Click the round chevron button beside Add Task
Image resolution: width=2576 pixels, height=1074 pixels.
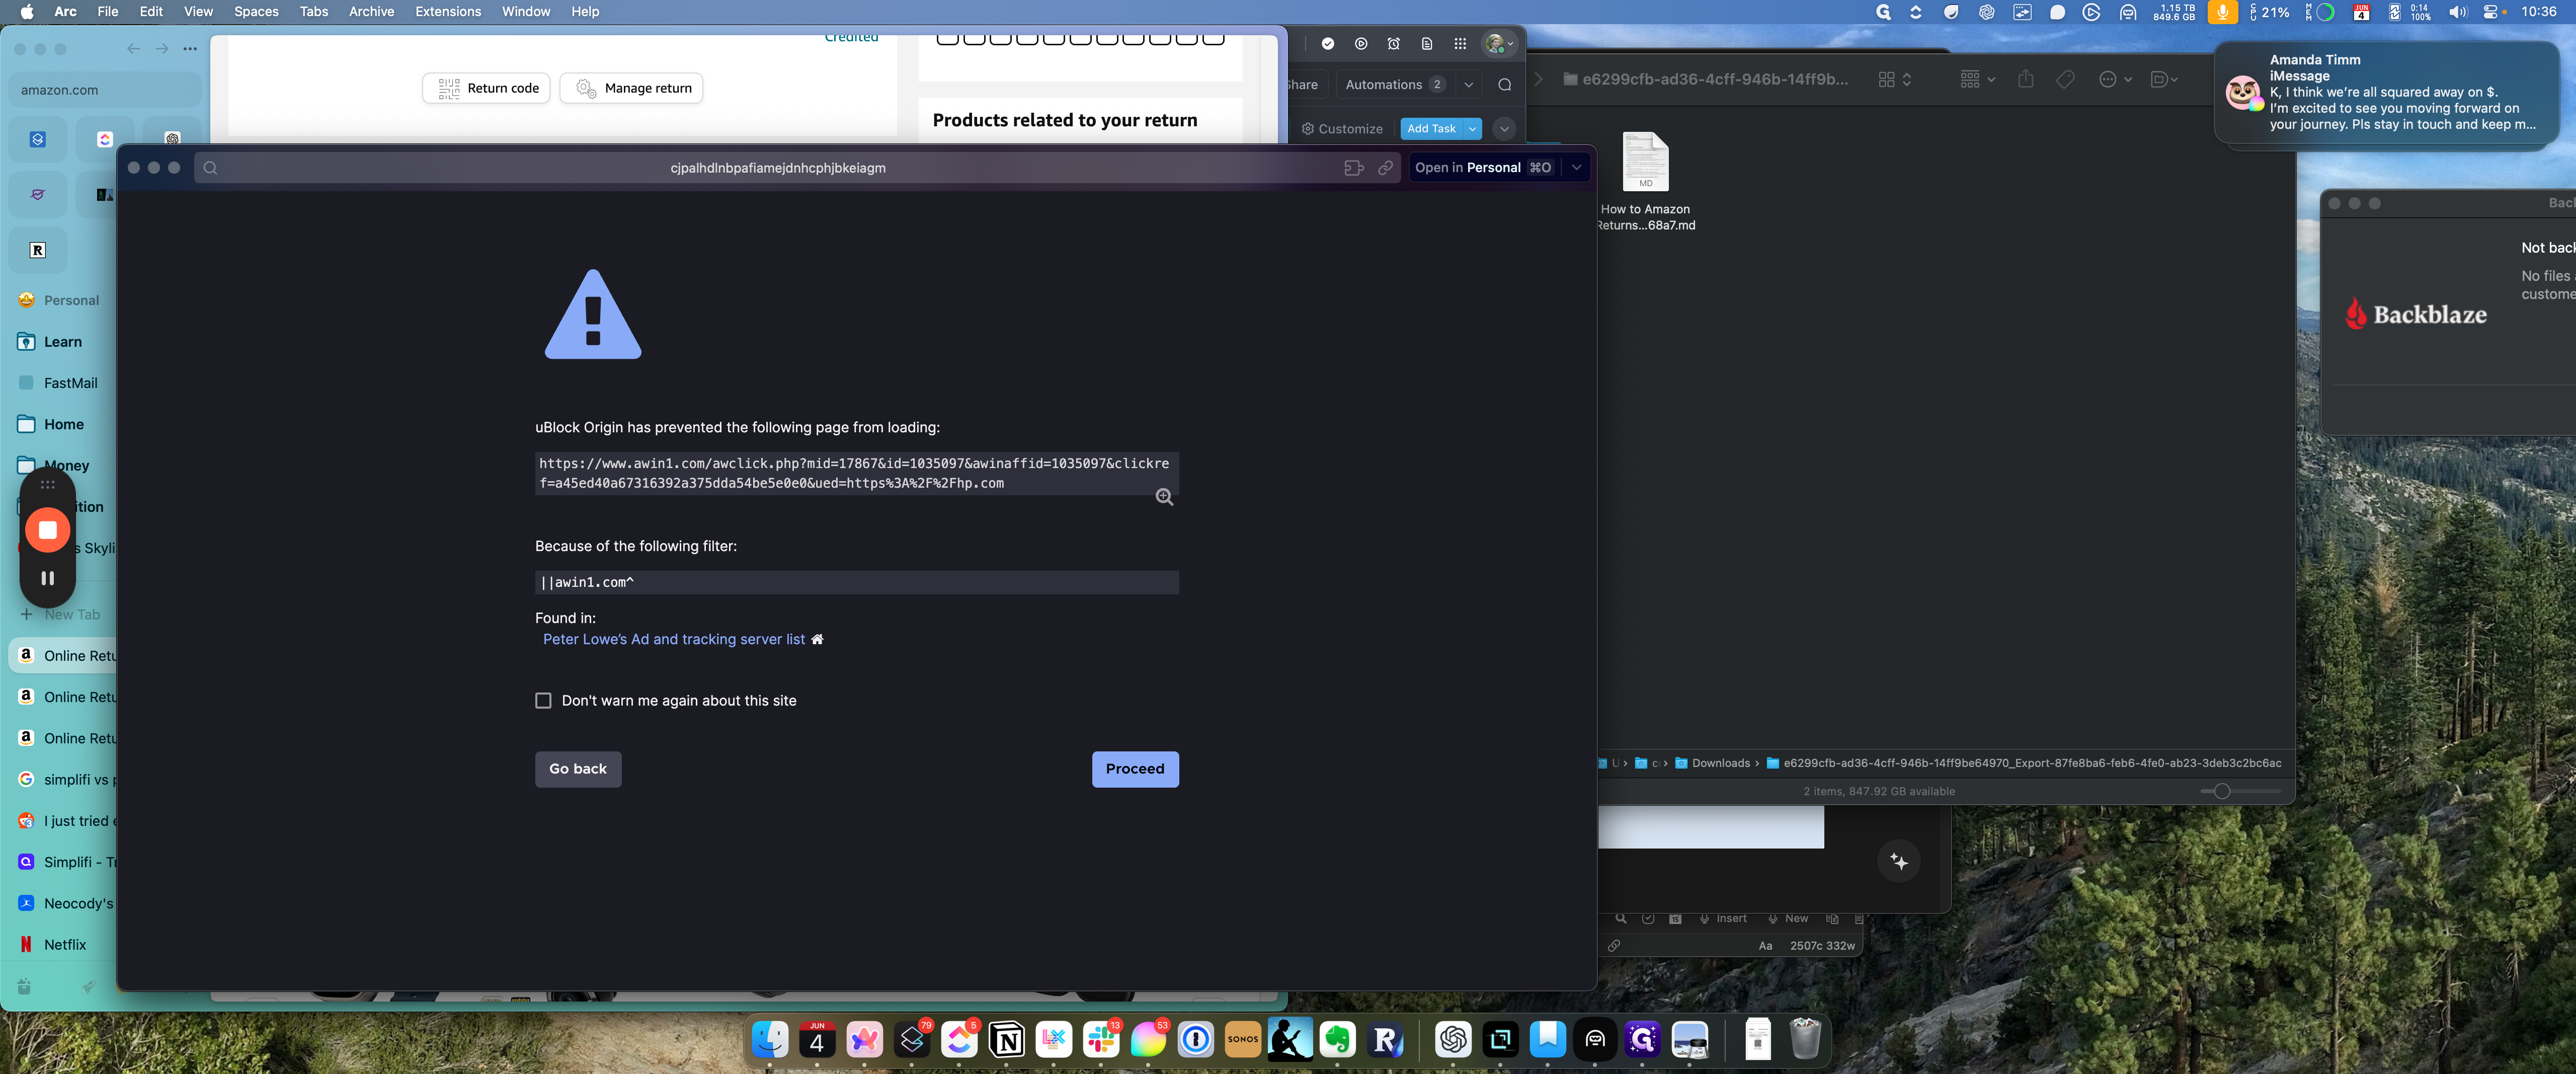coord(1504,129)
